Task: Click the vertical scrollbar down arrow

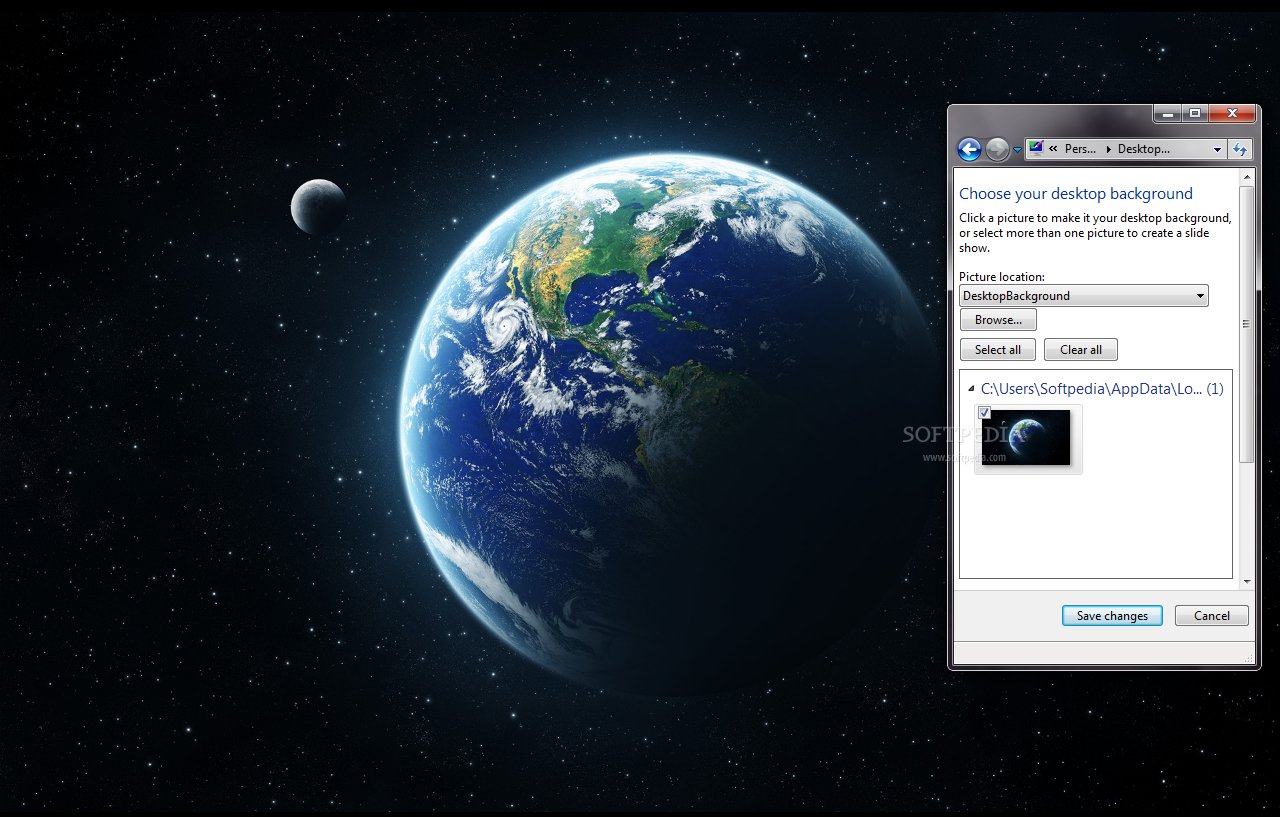Action: coord(1246,581)
